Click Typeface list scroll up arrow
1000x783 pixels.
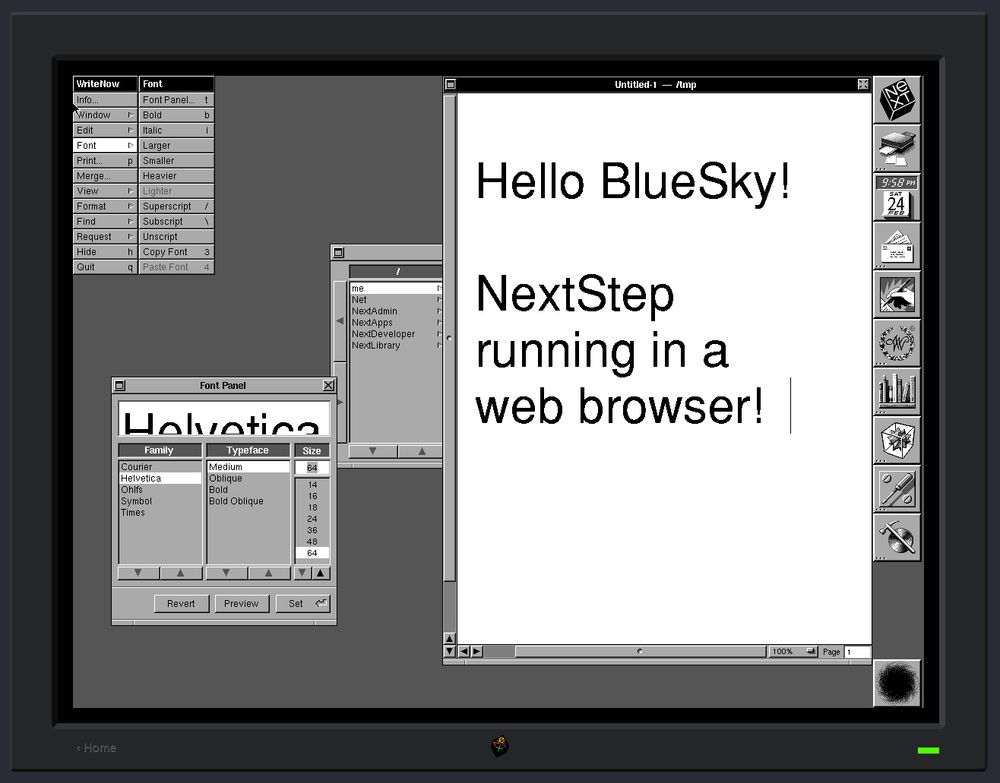[x=269, y=573]
